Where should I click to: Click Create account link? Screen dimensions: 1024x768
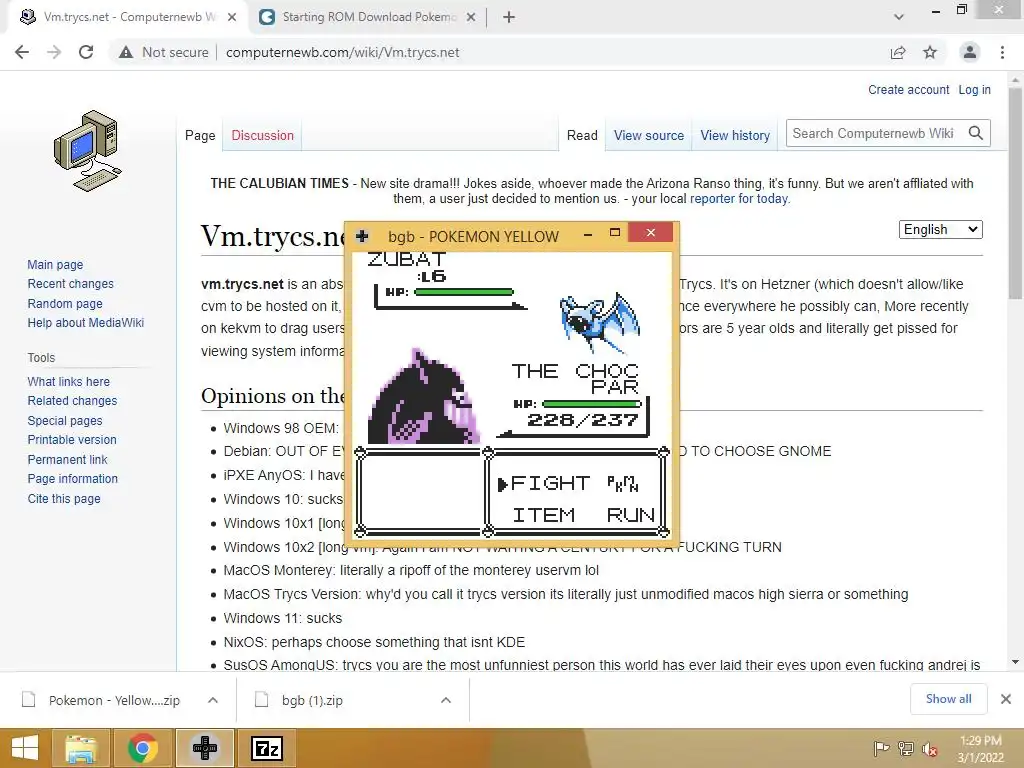tap(908, 89)
